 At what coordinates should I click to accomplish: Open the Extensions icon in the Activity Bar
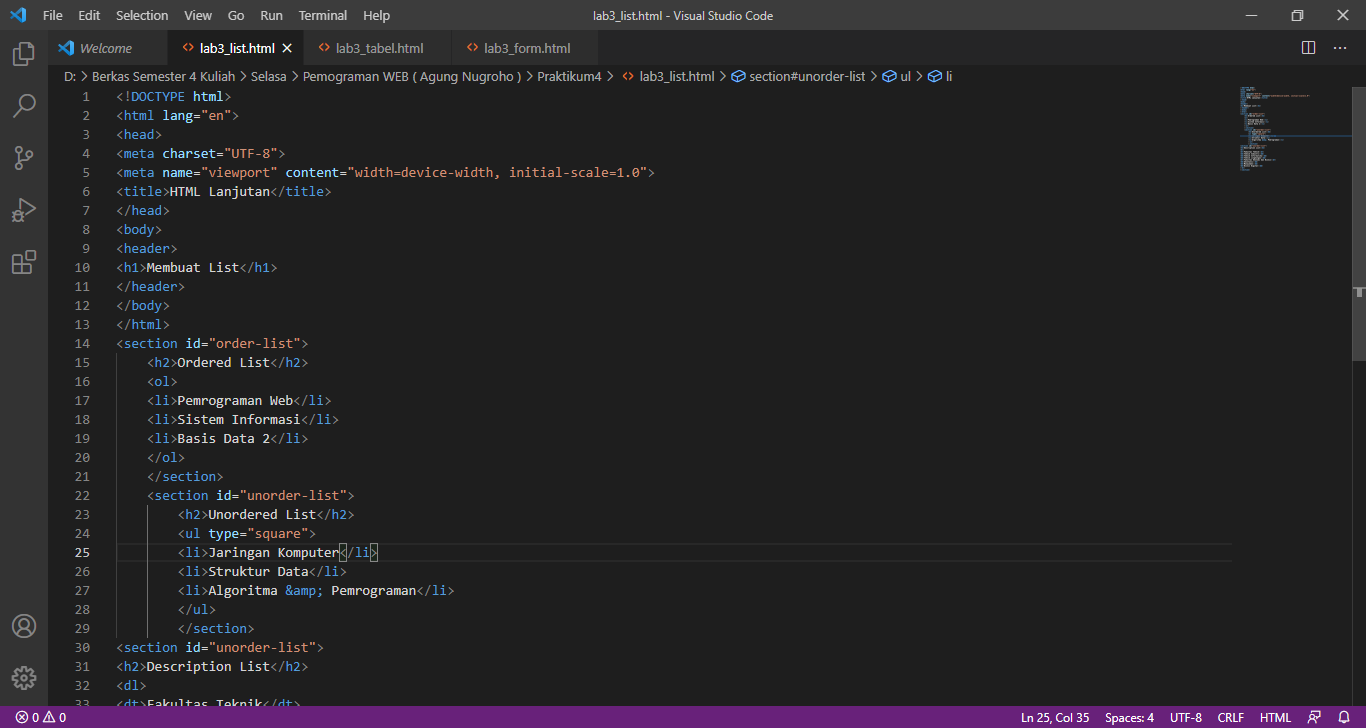point(24,262)
